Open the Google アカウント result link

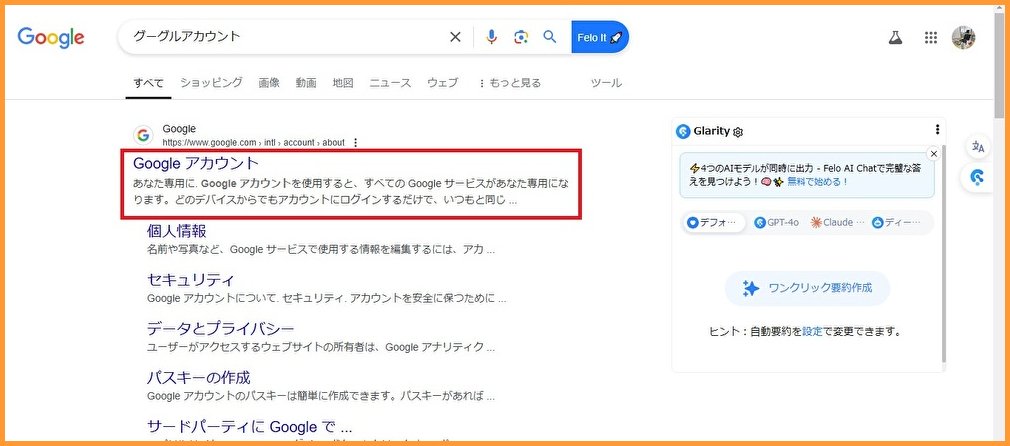click(x=195, y=163)
